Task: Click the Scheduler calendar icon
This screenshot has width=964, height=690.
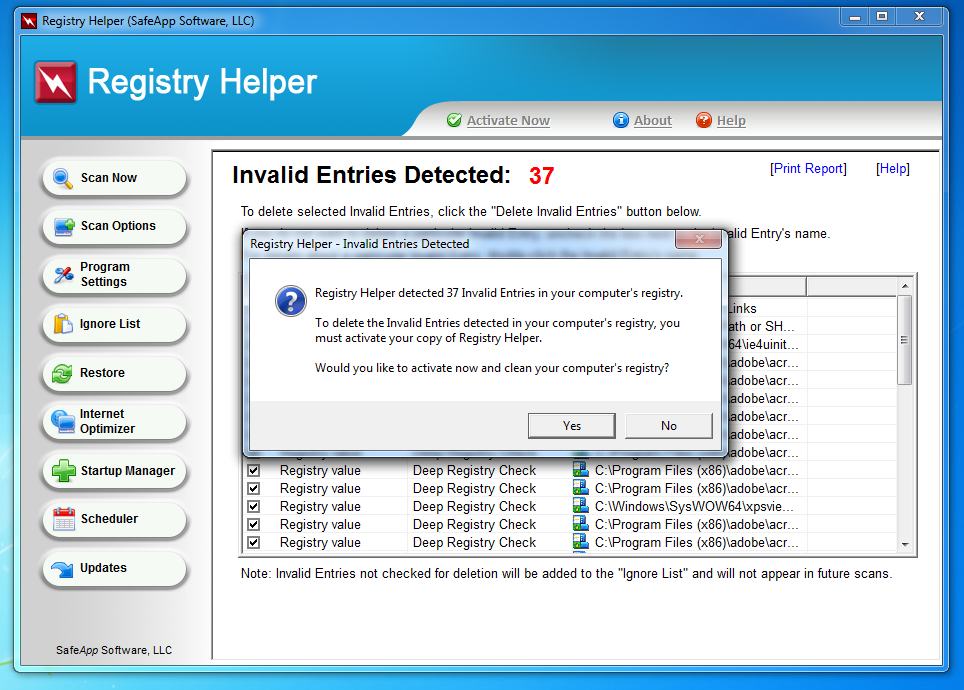Action: point(64,519)
